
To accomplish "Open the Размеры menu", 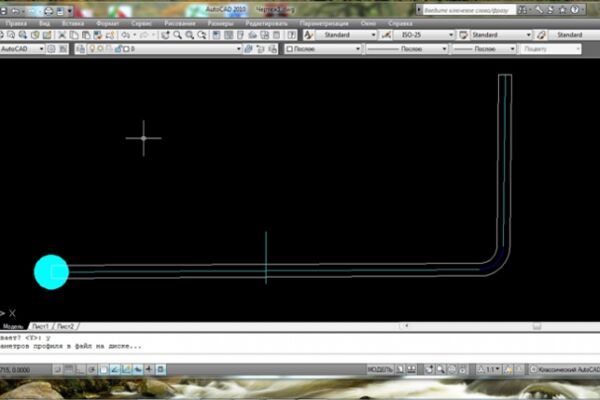I will pos(221,23).
